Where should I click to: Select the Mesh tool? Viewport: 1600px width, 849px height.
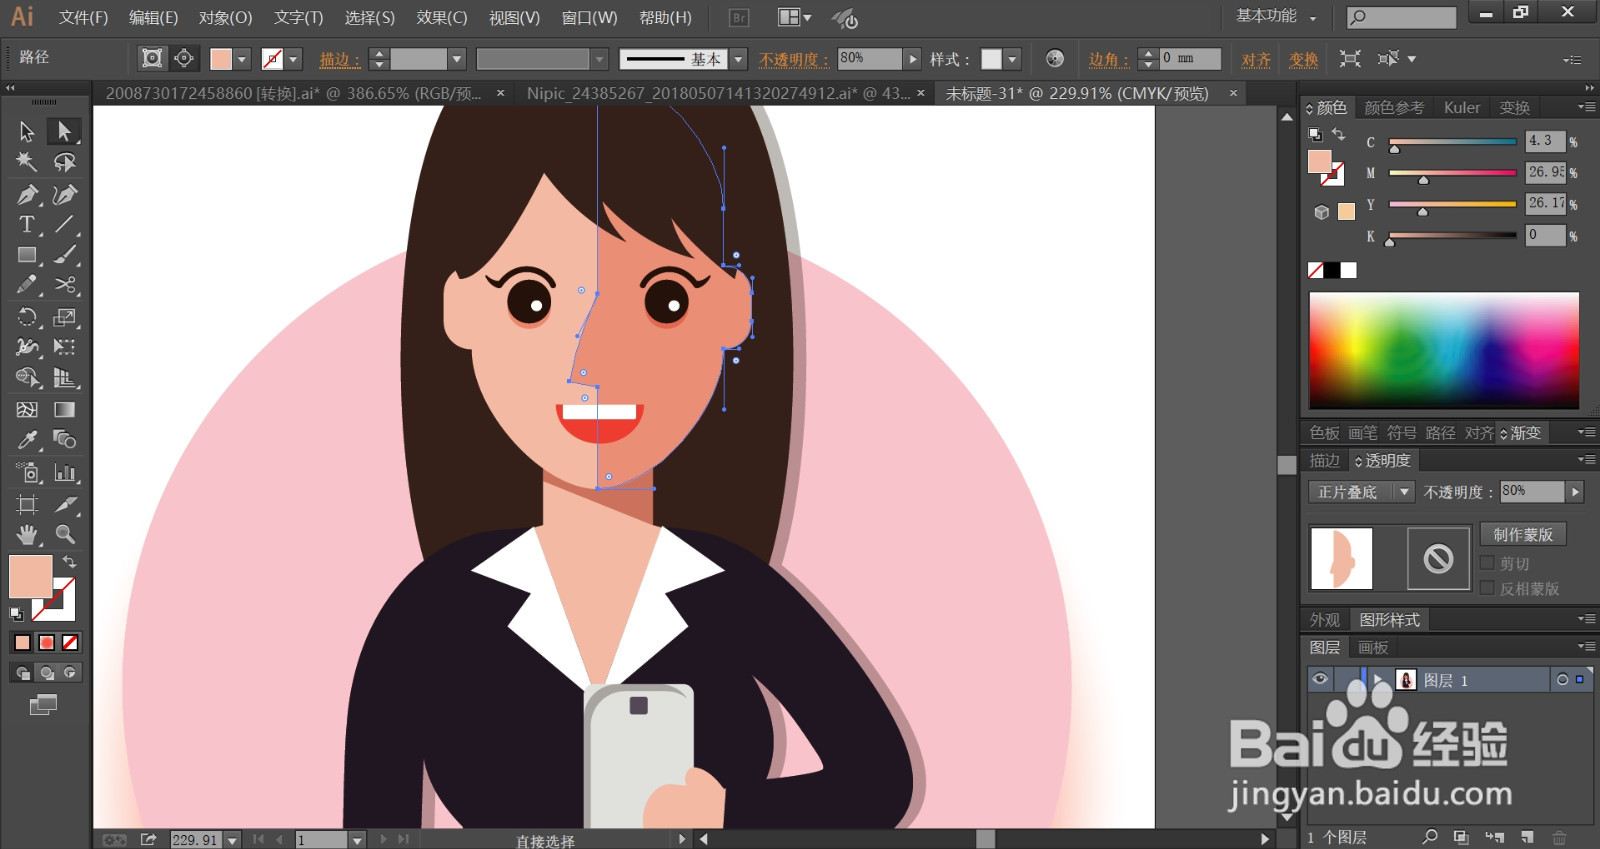pyautogui.click(x=27, y=409)
